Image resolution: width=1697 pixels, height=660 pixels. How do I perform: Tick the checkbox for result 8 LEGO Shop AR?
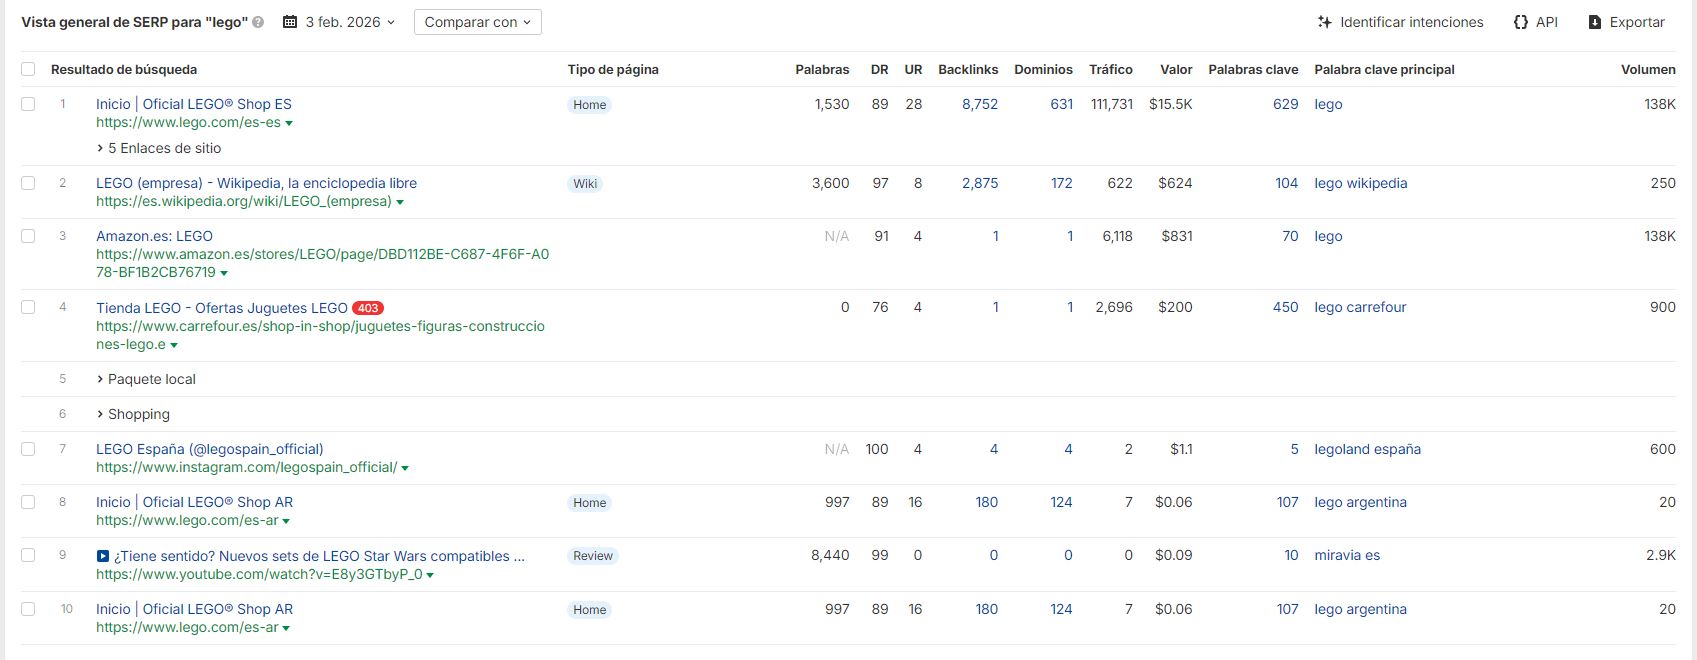[28, 502]
